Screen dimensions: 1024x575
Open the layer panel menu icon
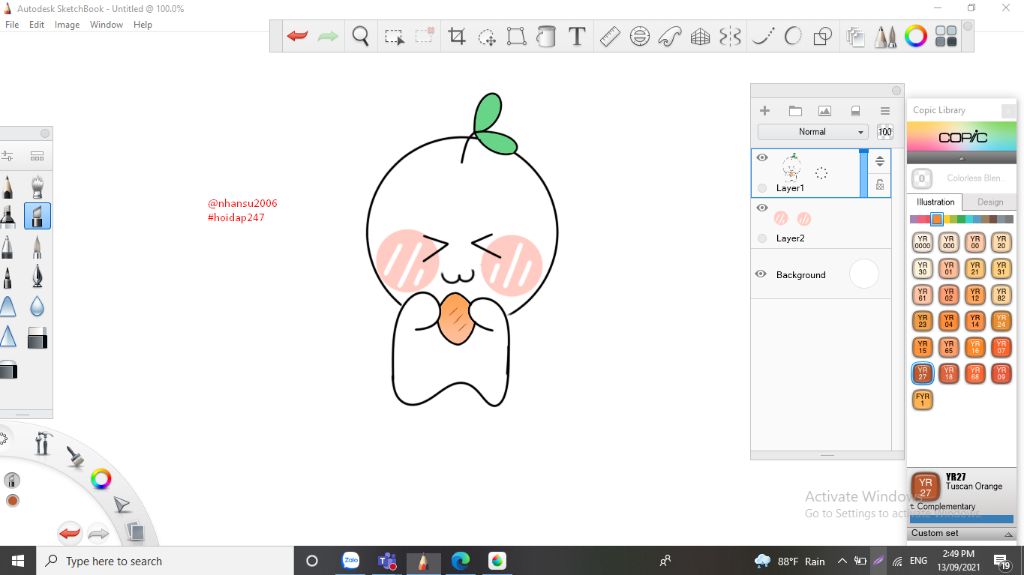pos(885,110)
